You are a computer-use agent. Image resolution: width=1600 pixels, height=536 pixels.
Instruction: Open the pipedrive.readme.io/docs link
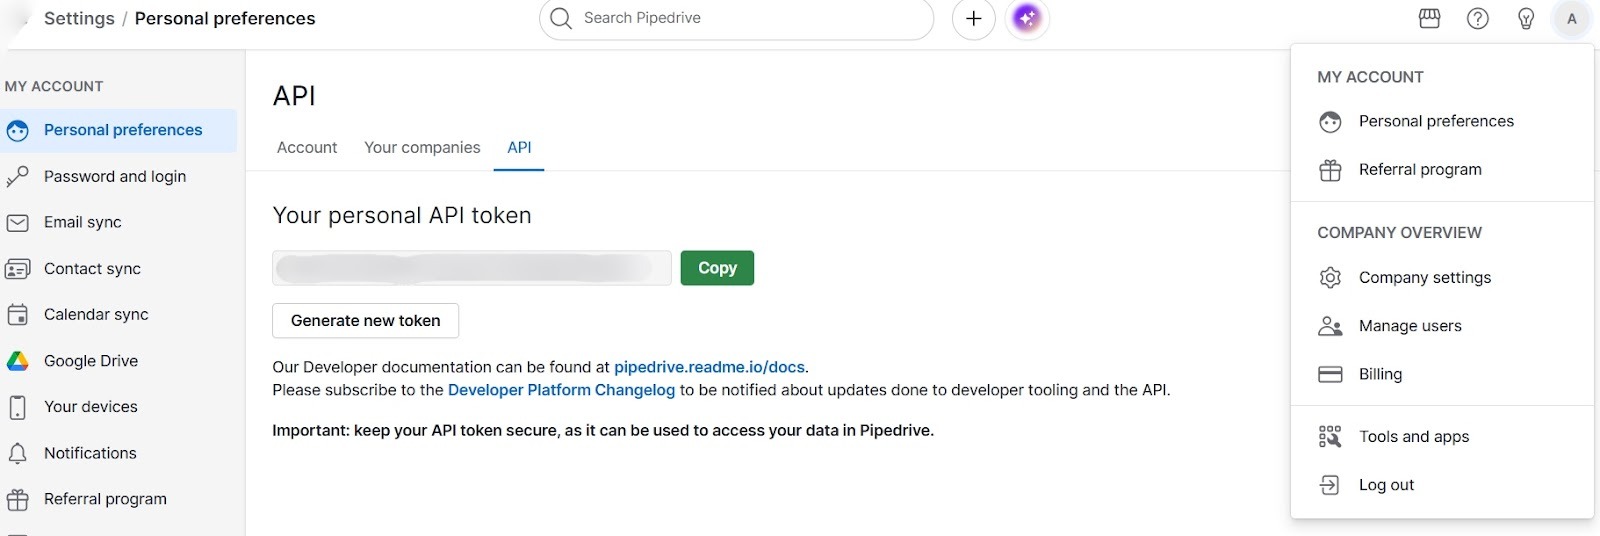[709, 367]
